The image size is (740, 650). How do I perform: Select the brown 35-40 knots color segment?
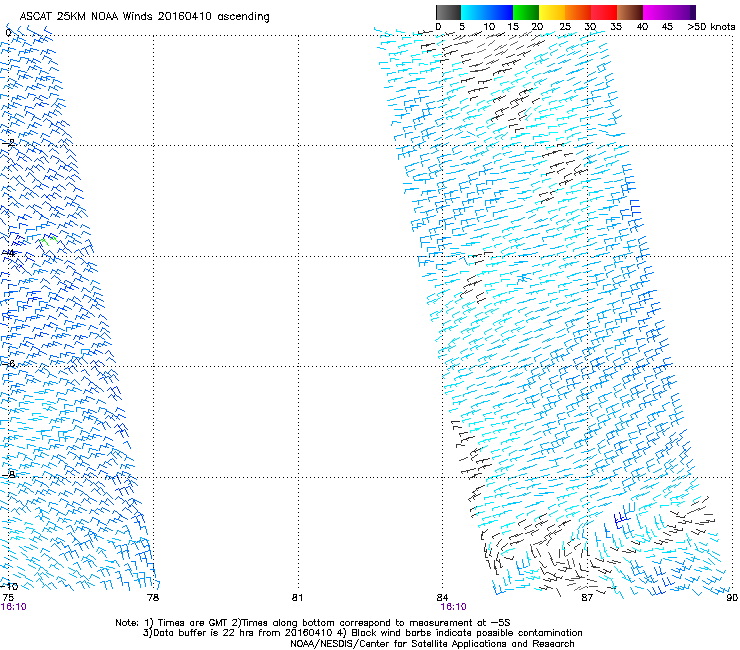click(x=630, y=12)
